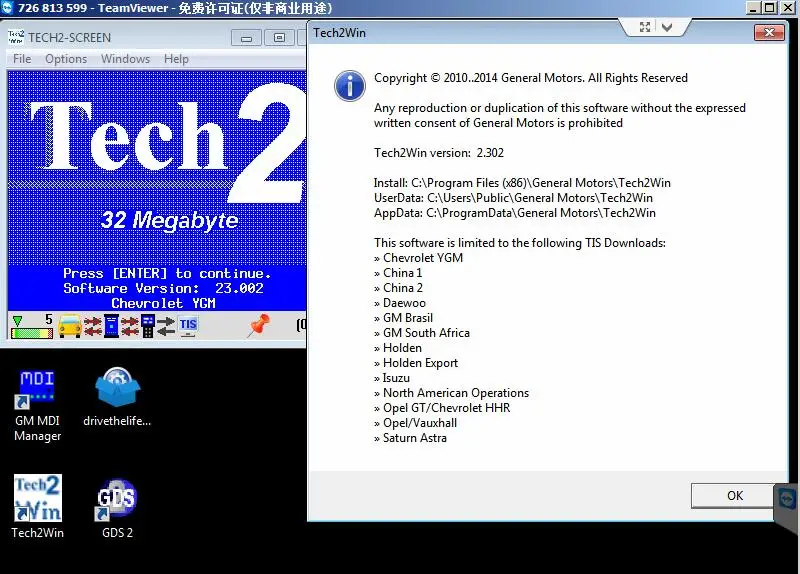Click the UserData path line
The height and width of the screenshot is (574, 800).
pyautogui.click(x=513, y=197)
